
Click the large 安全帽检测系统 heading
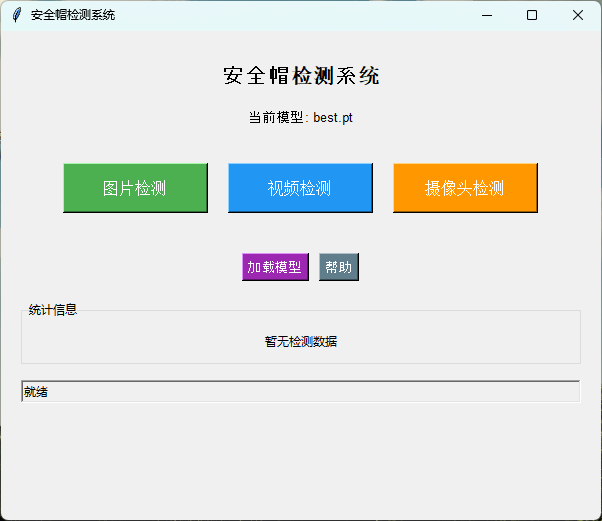click(x=300, y=76)
